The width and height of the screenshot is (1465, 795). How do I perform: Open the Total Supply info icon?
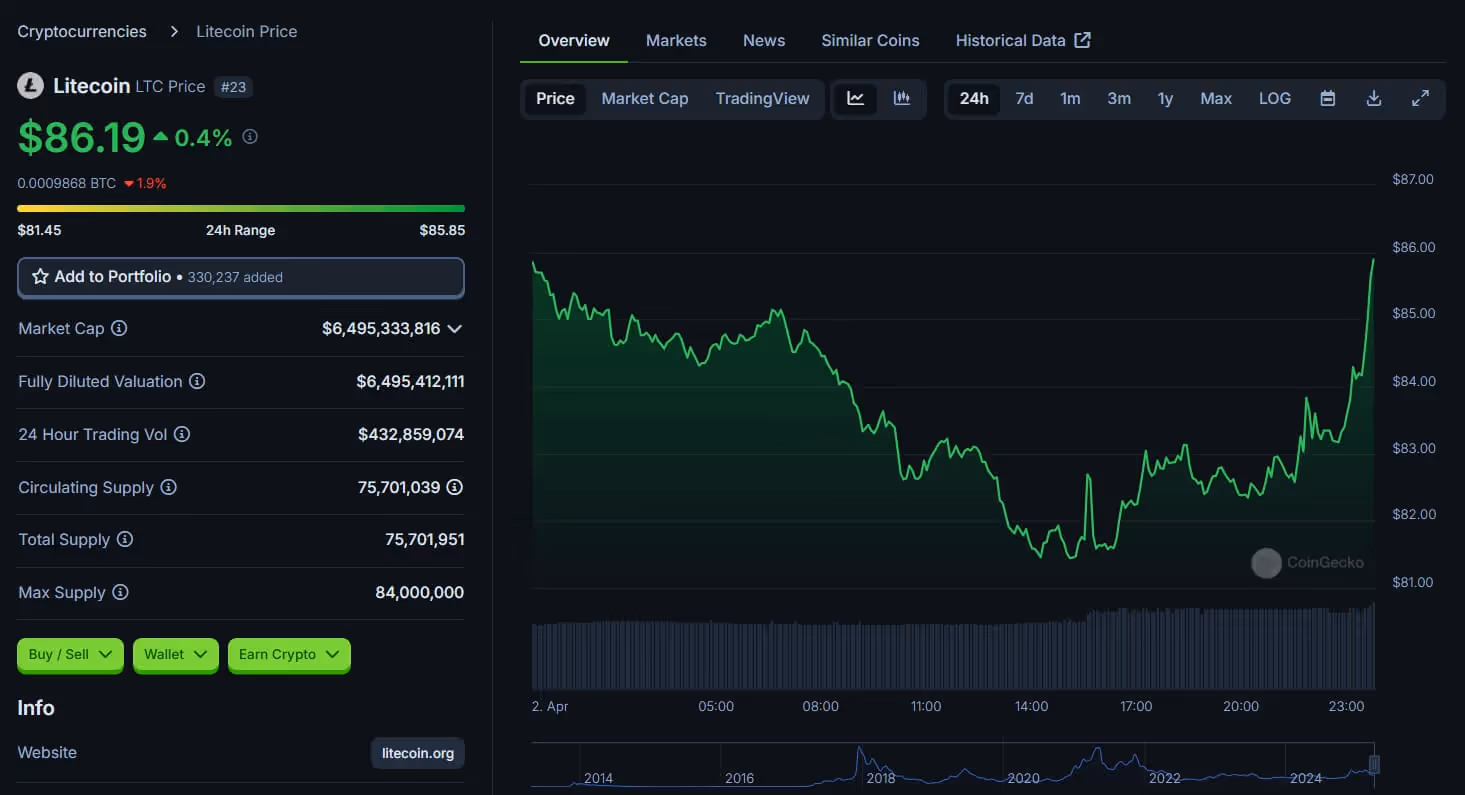[x=125, y=539]
